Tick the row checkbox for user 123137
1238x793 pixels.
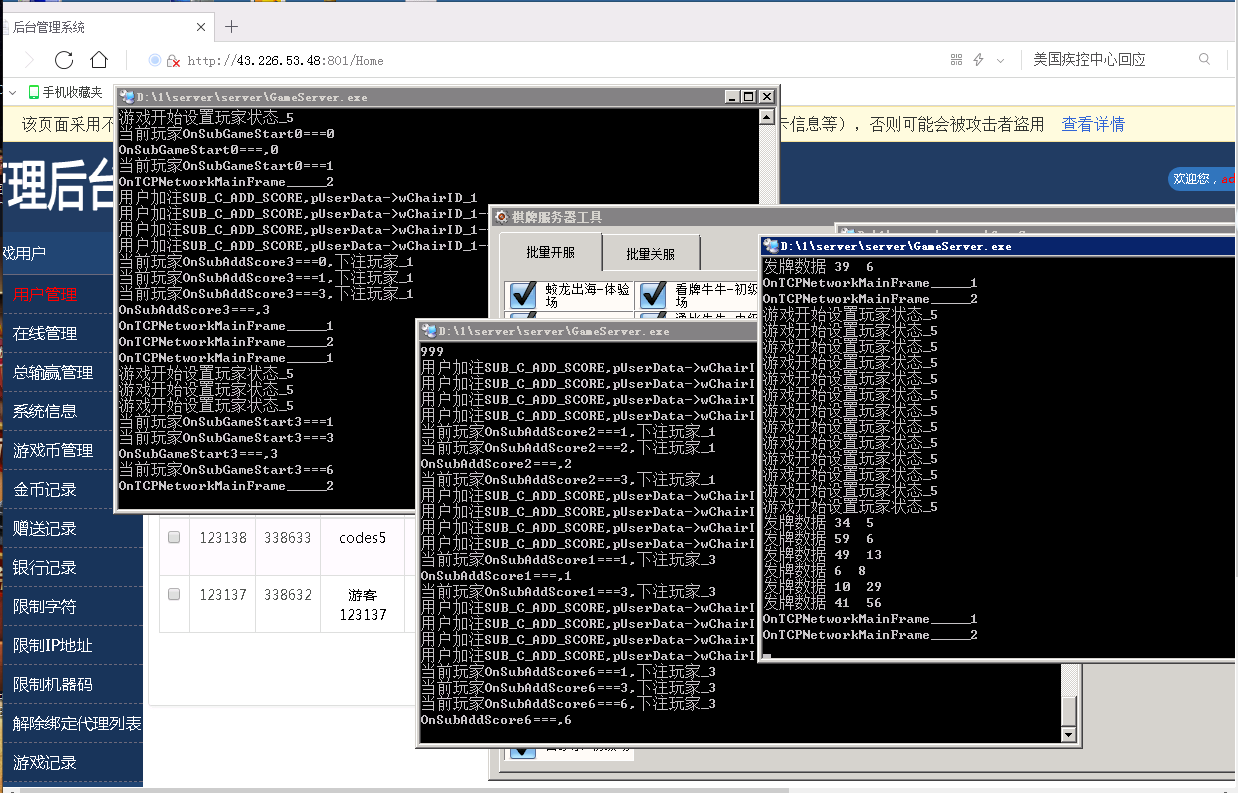(x=174, y=594)
